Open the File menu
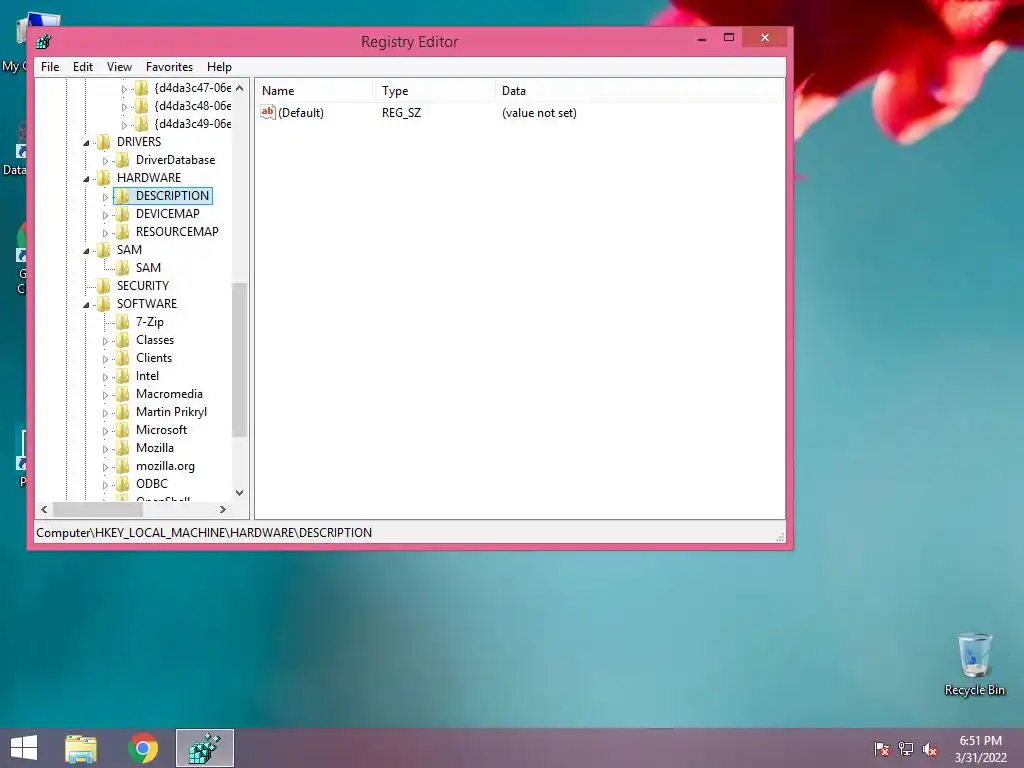 (50, 67)
